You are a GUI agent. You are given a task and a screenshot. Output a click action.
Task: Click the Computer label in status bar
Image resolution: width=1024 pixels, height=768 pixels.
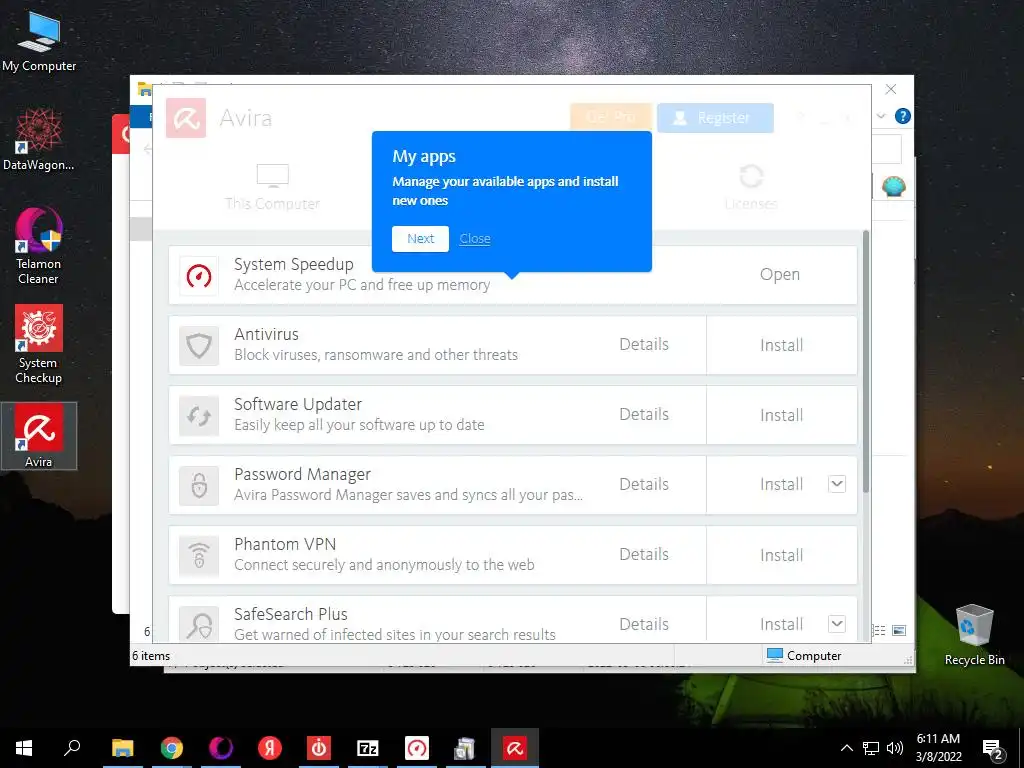pos(814,656)
